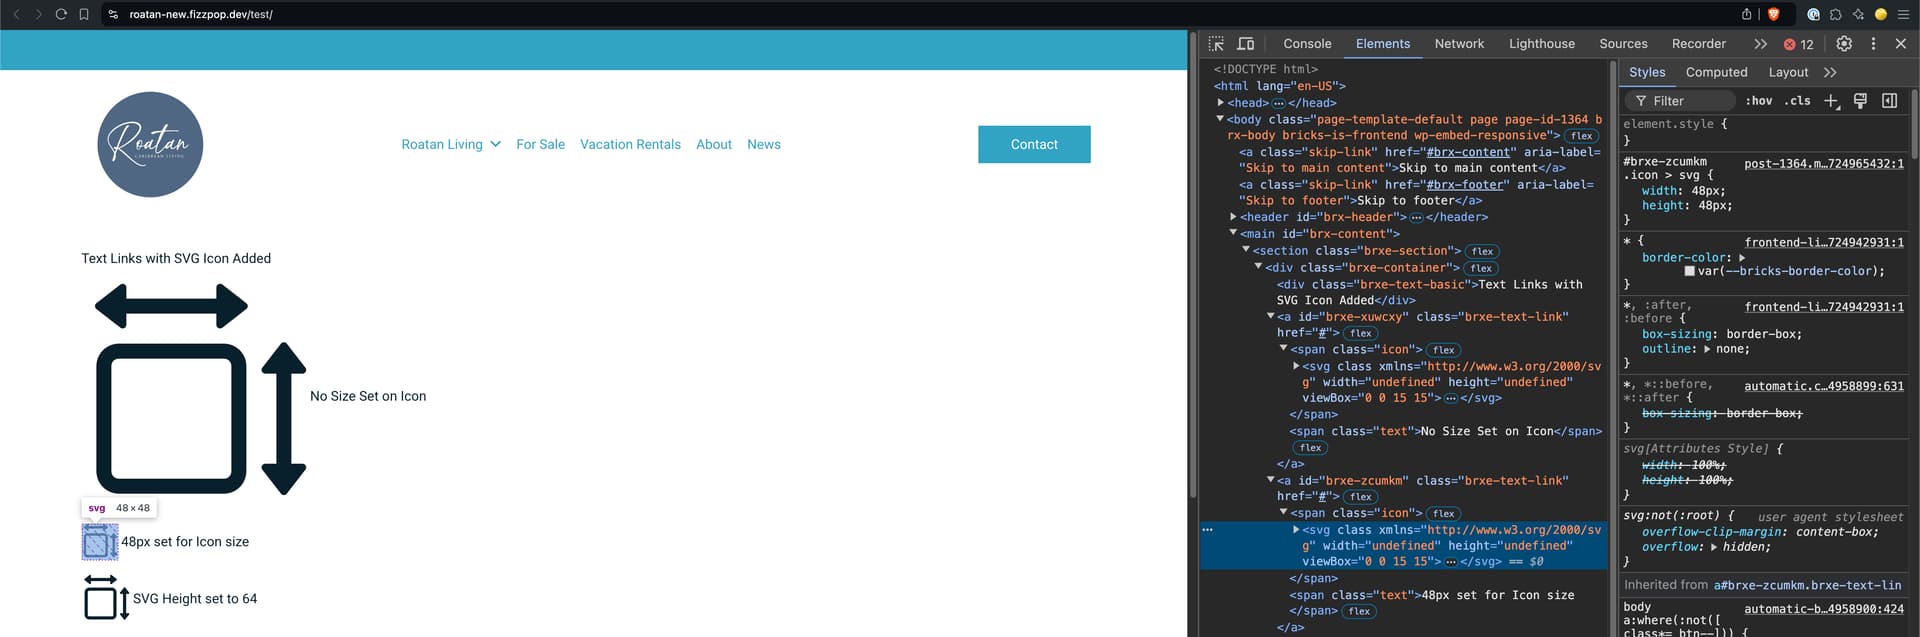Open the extensions puzzle icon

(1836, 14)
